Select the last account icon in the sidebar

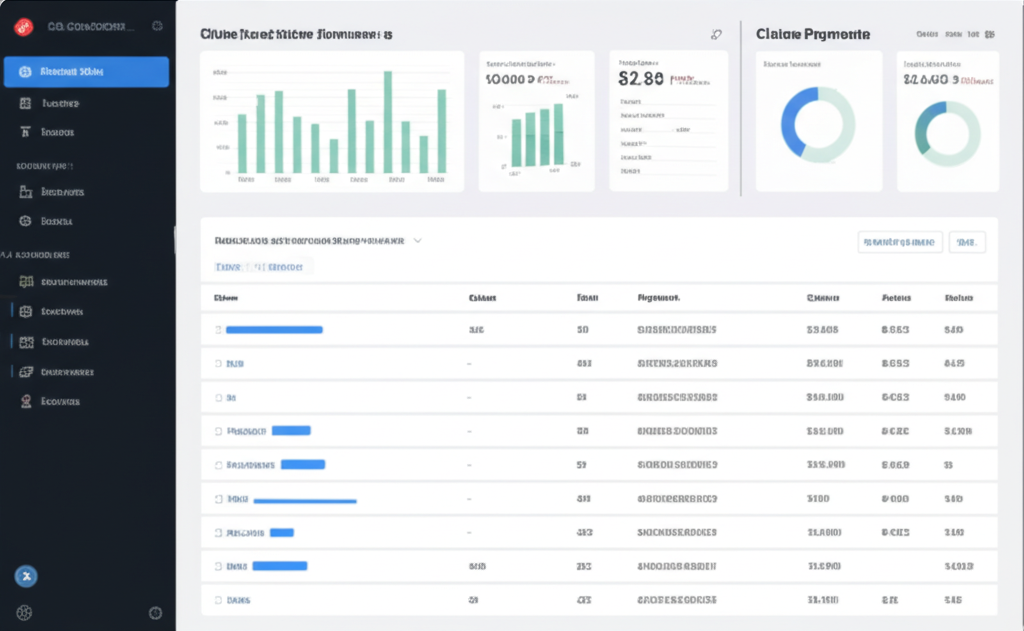(25, 401)
